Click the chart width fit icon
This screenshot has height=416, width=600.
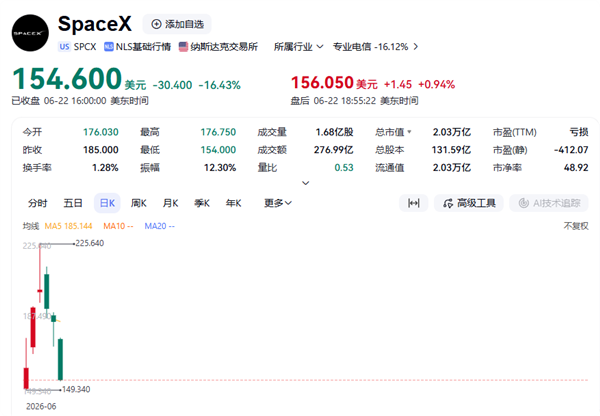tap(414, 203)
